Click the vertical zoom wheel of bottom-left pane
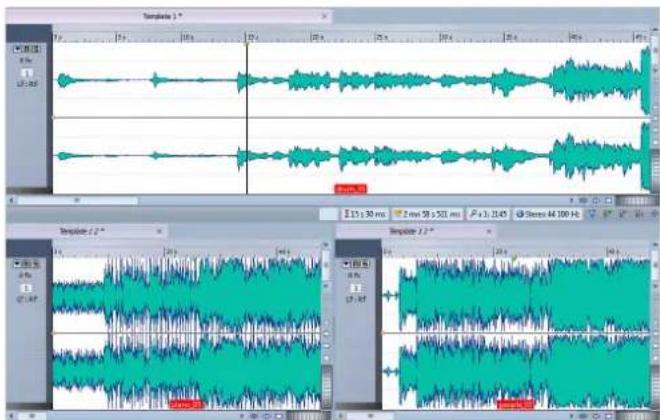This screenshot has height=420, width=660. click(x=327, y=387)
